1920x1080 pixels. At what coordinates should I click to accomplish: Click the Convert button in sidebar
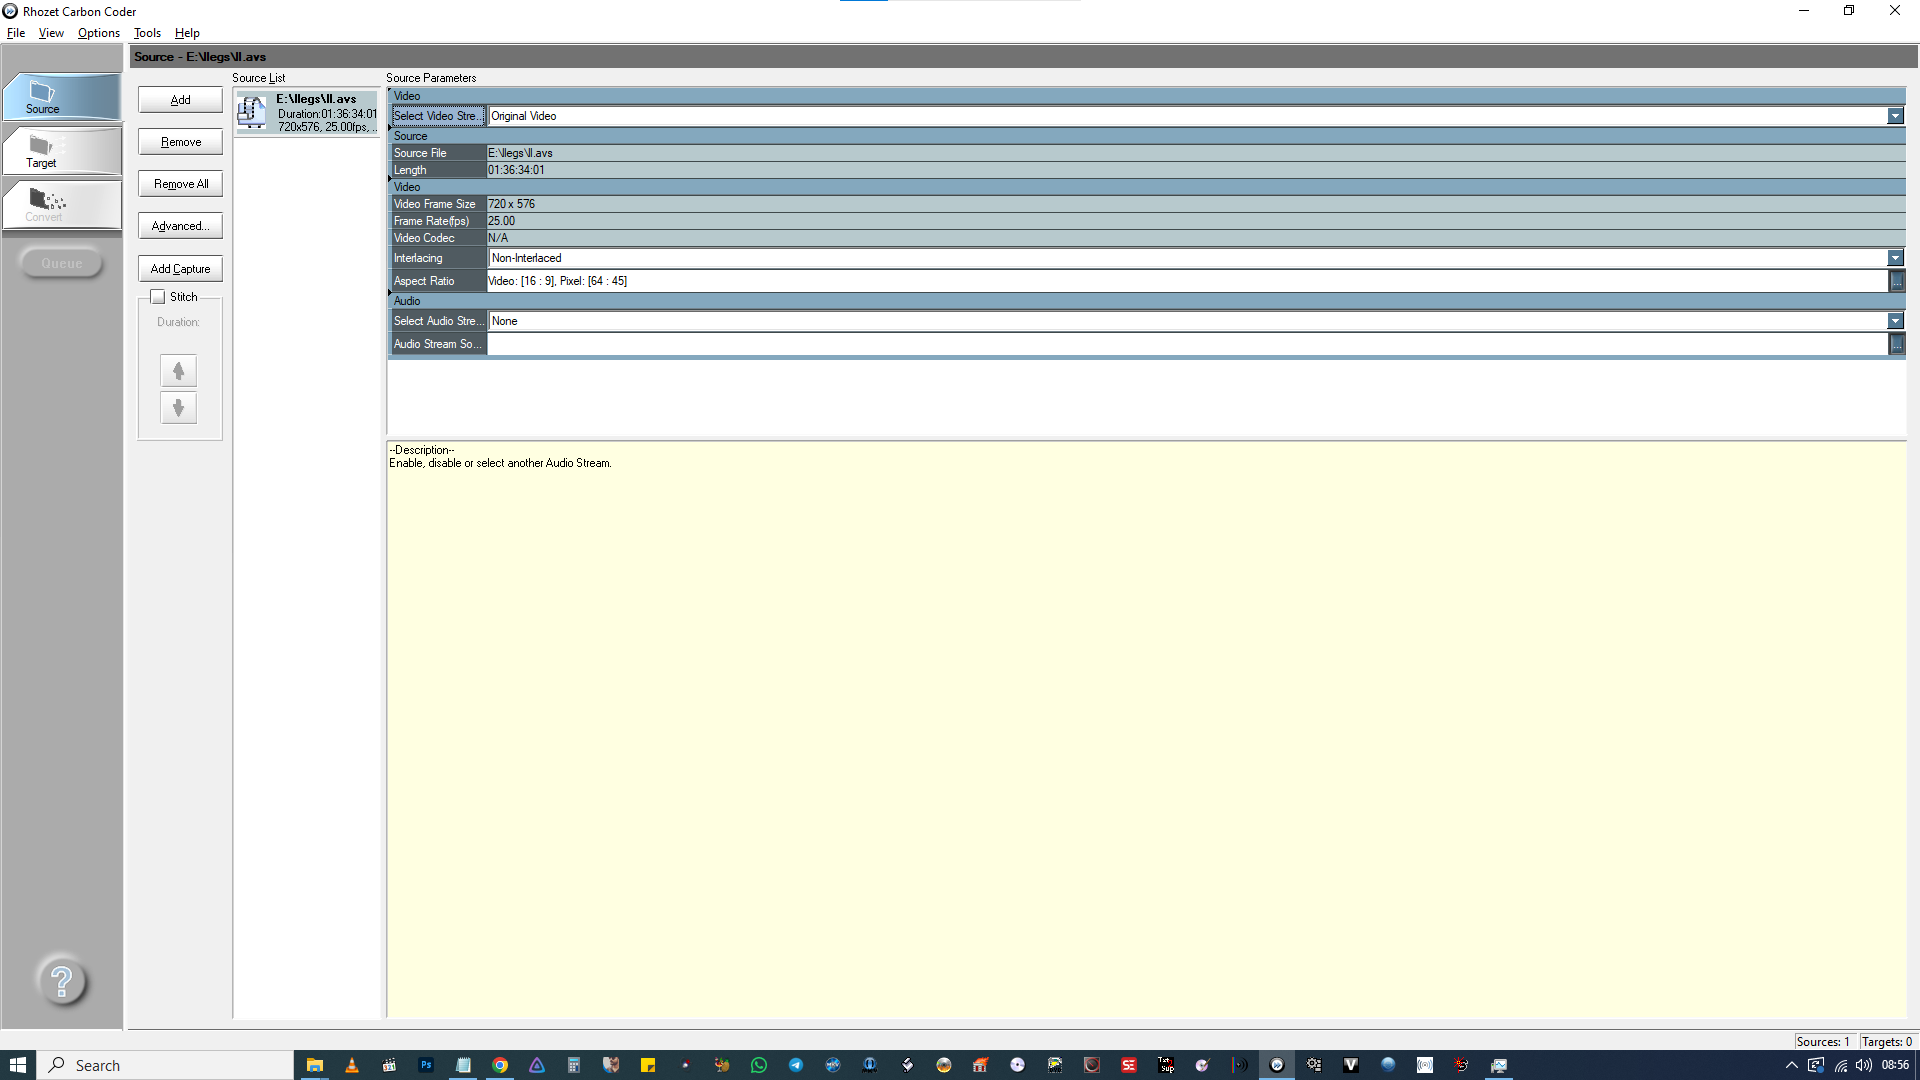(61, 205)
